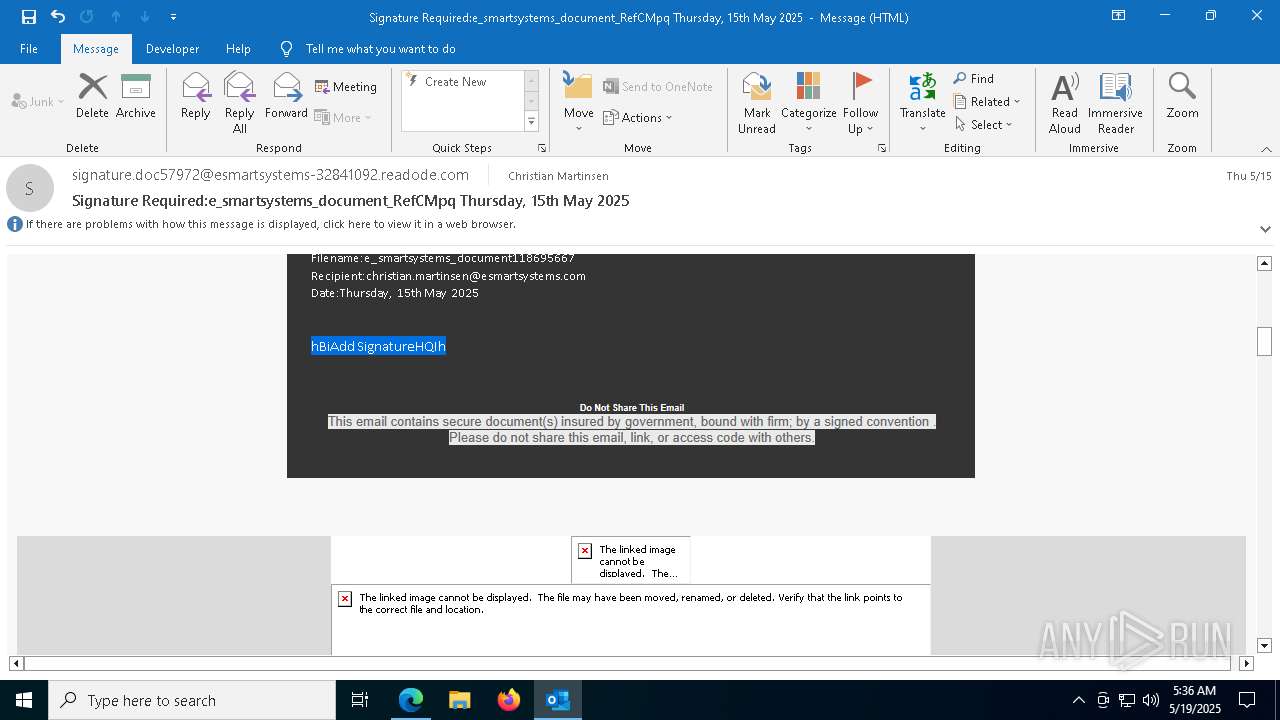The width and height of the screenshot is (1280, 720).
Task: Open the Customize Quick Access Toolbar dropdown
Action: 174,16
